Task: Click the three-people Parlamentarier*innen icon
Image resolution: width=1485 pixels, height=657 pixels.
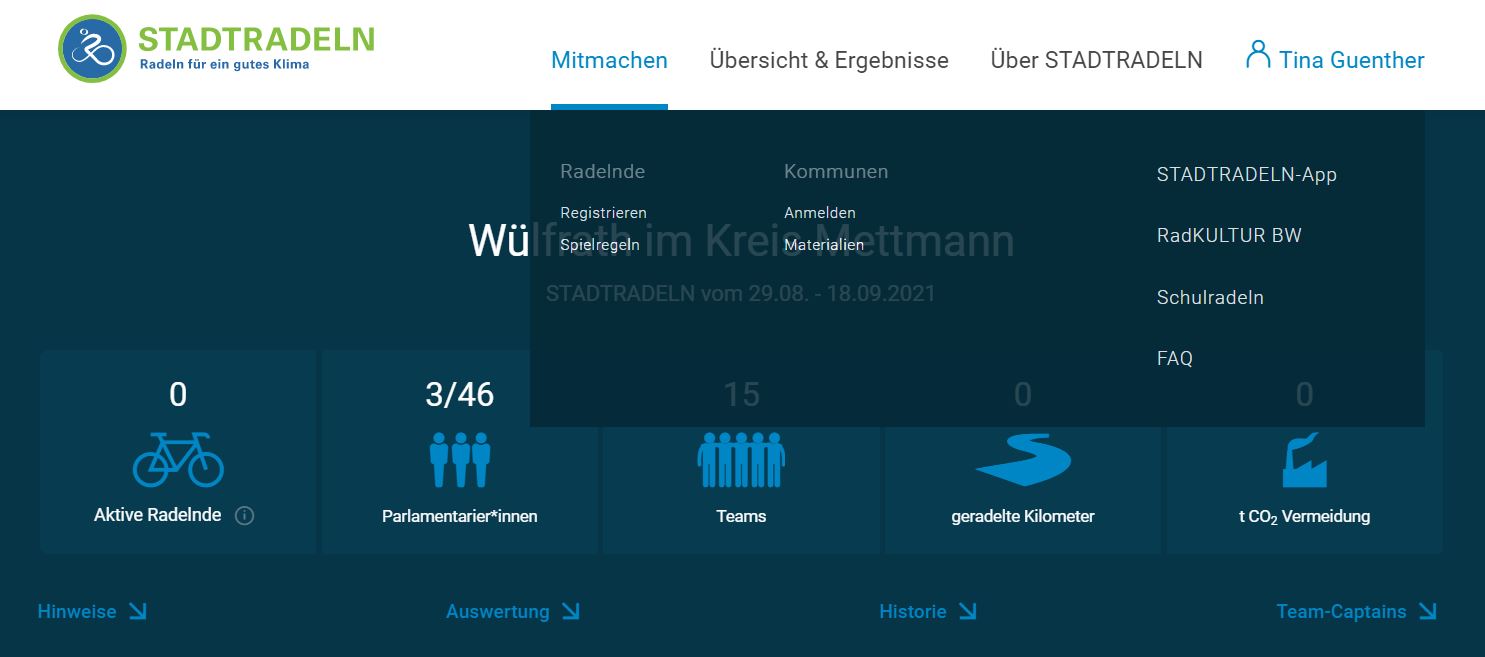Action: point(460,459)
